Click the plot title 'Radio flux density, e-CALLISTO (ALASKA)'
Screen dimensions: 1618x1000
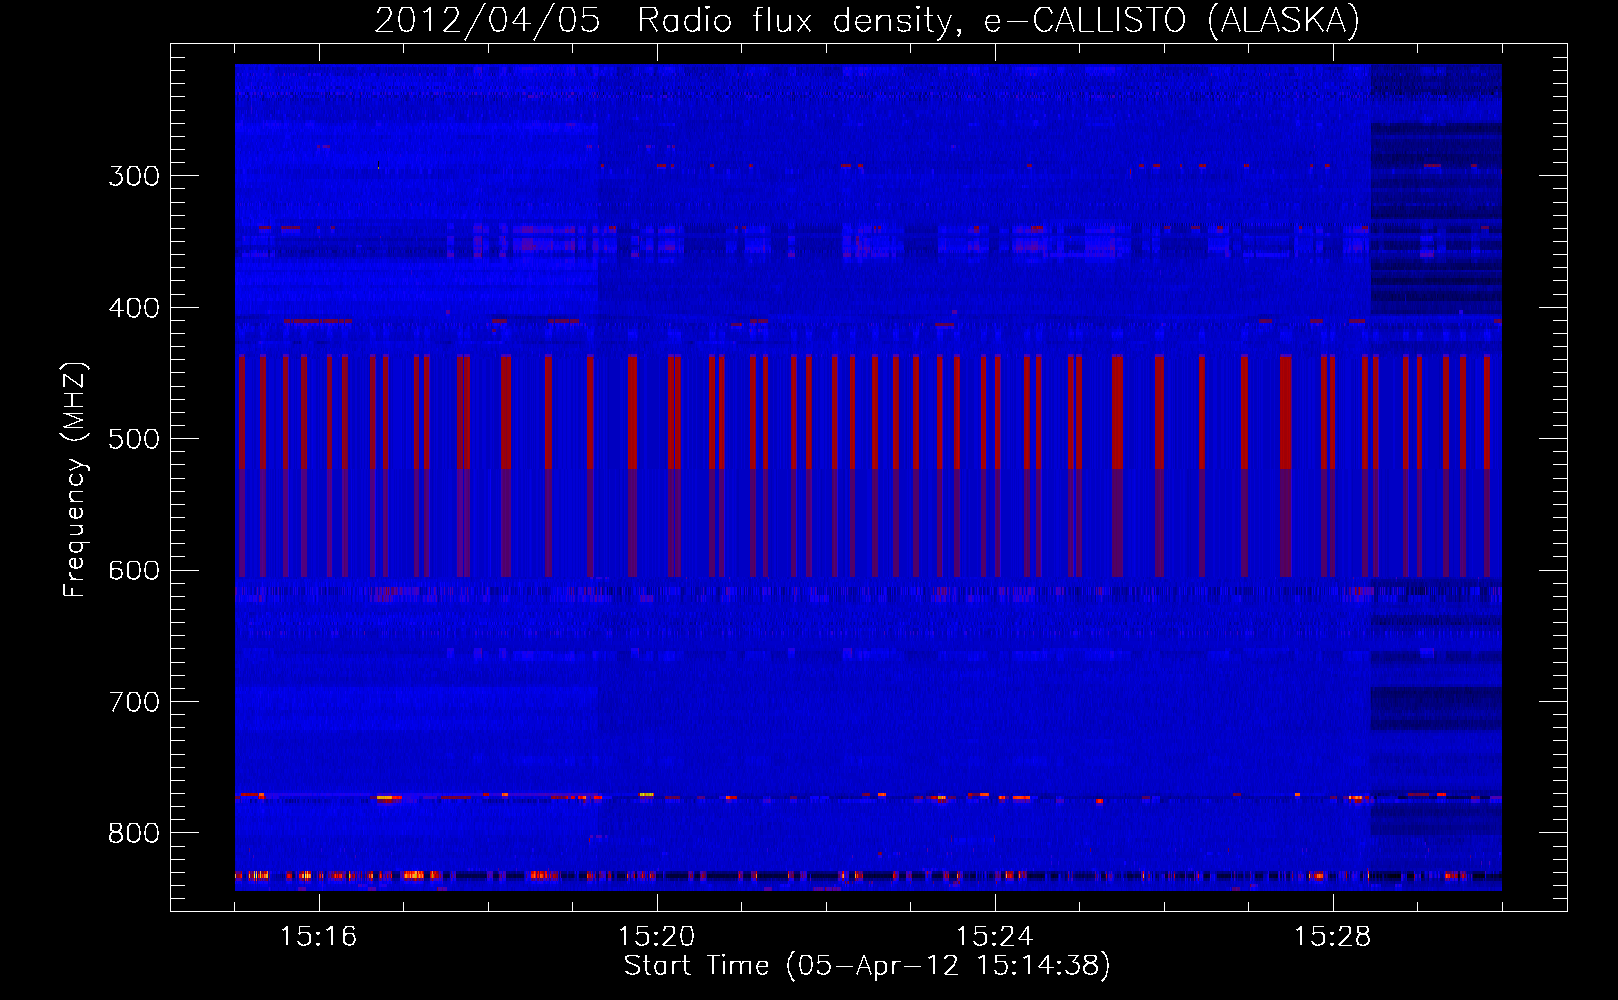click(999, 20)
